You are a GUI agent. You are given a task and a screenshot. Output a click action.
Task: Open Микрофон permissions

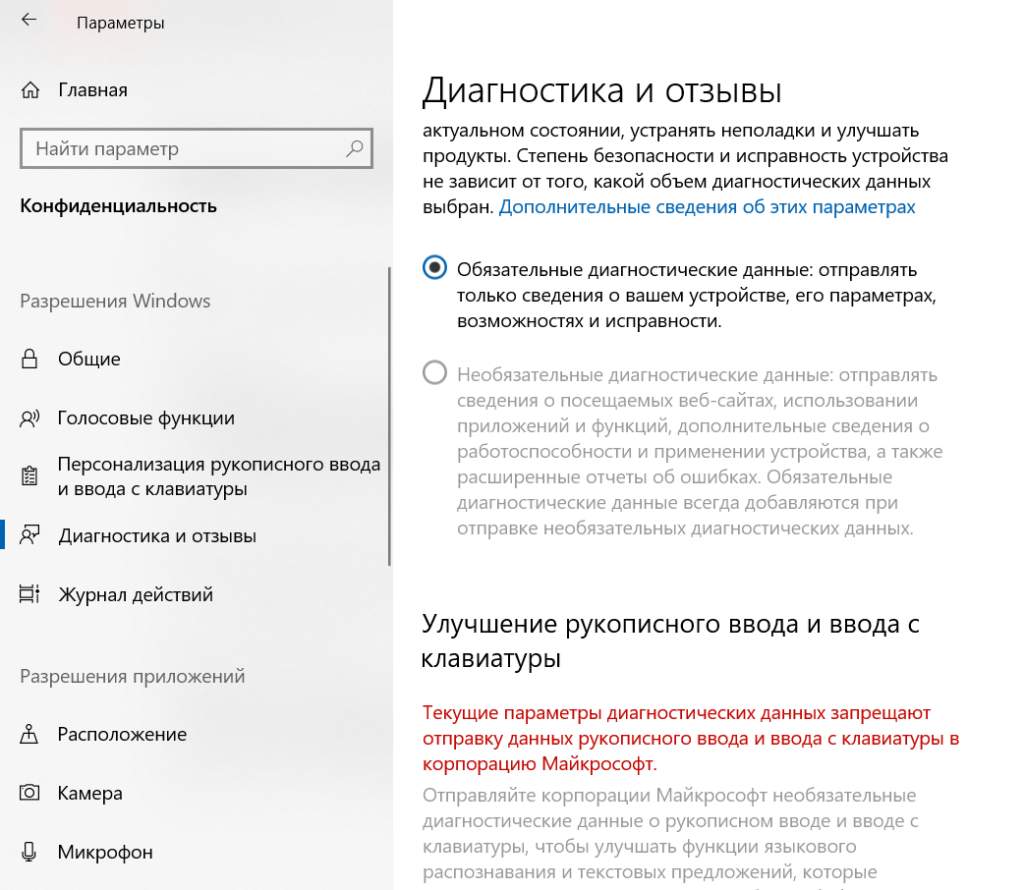(105, 851)
